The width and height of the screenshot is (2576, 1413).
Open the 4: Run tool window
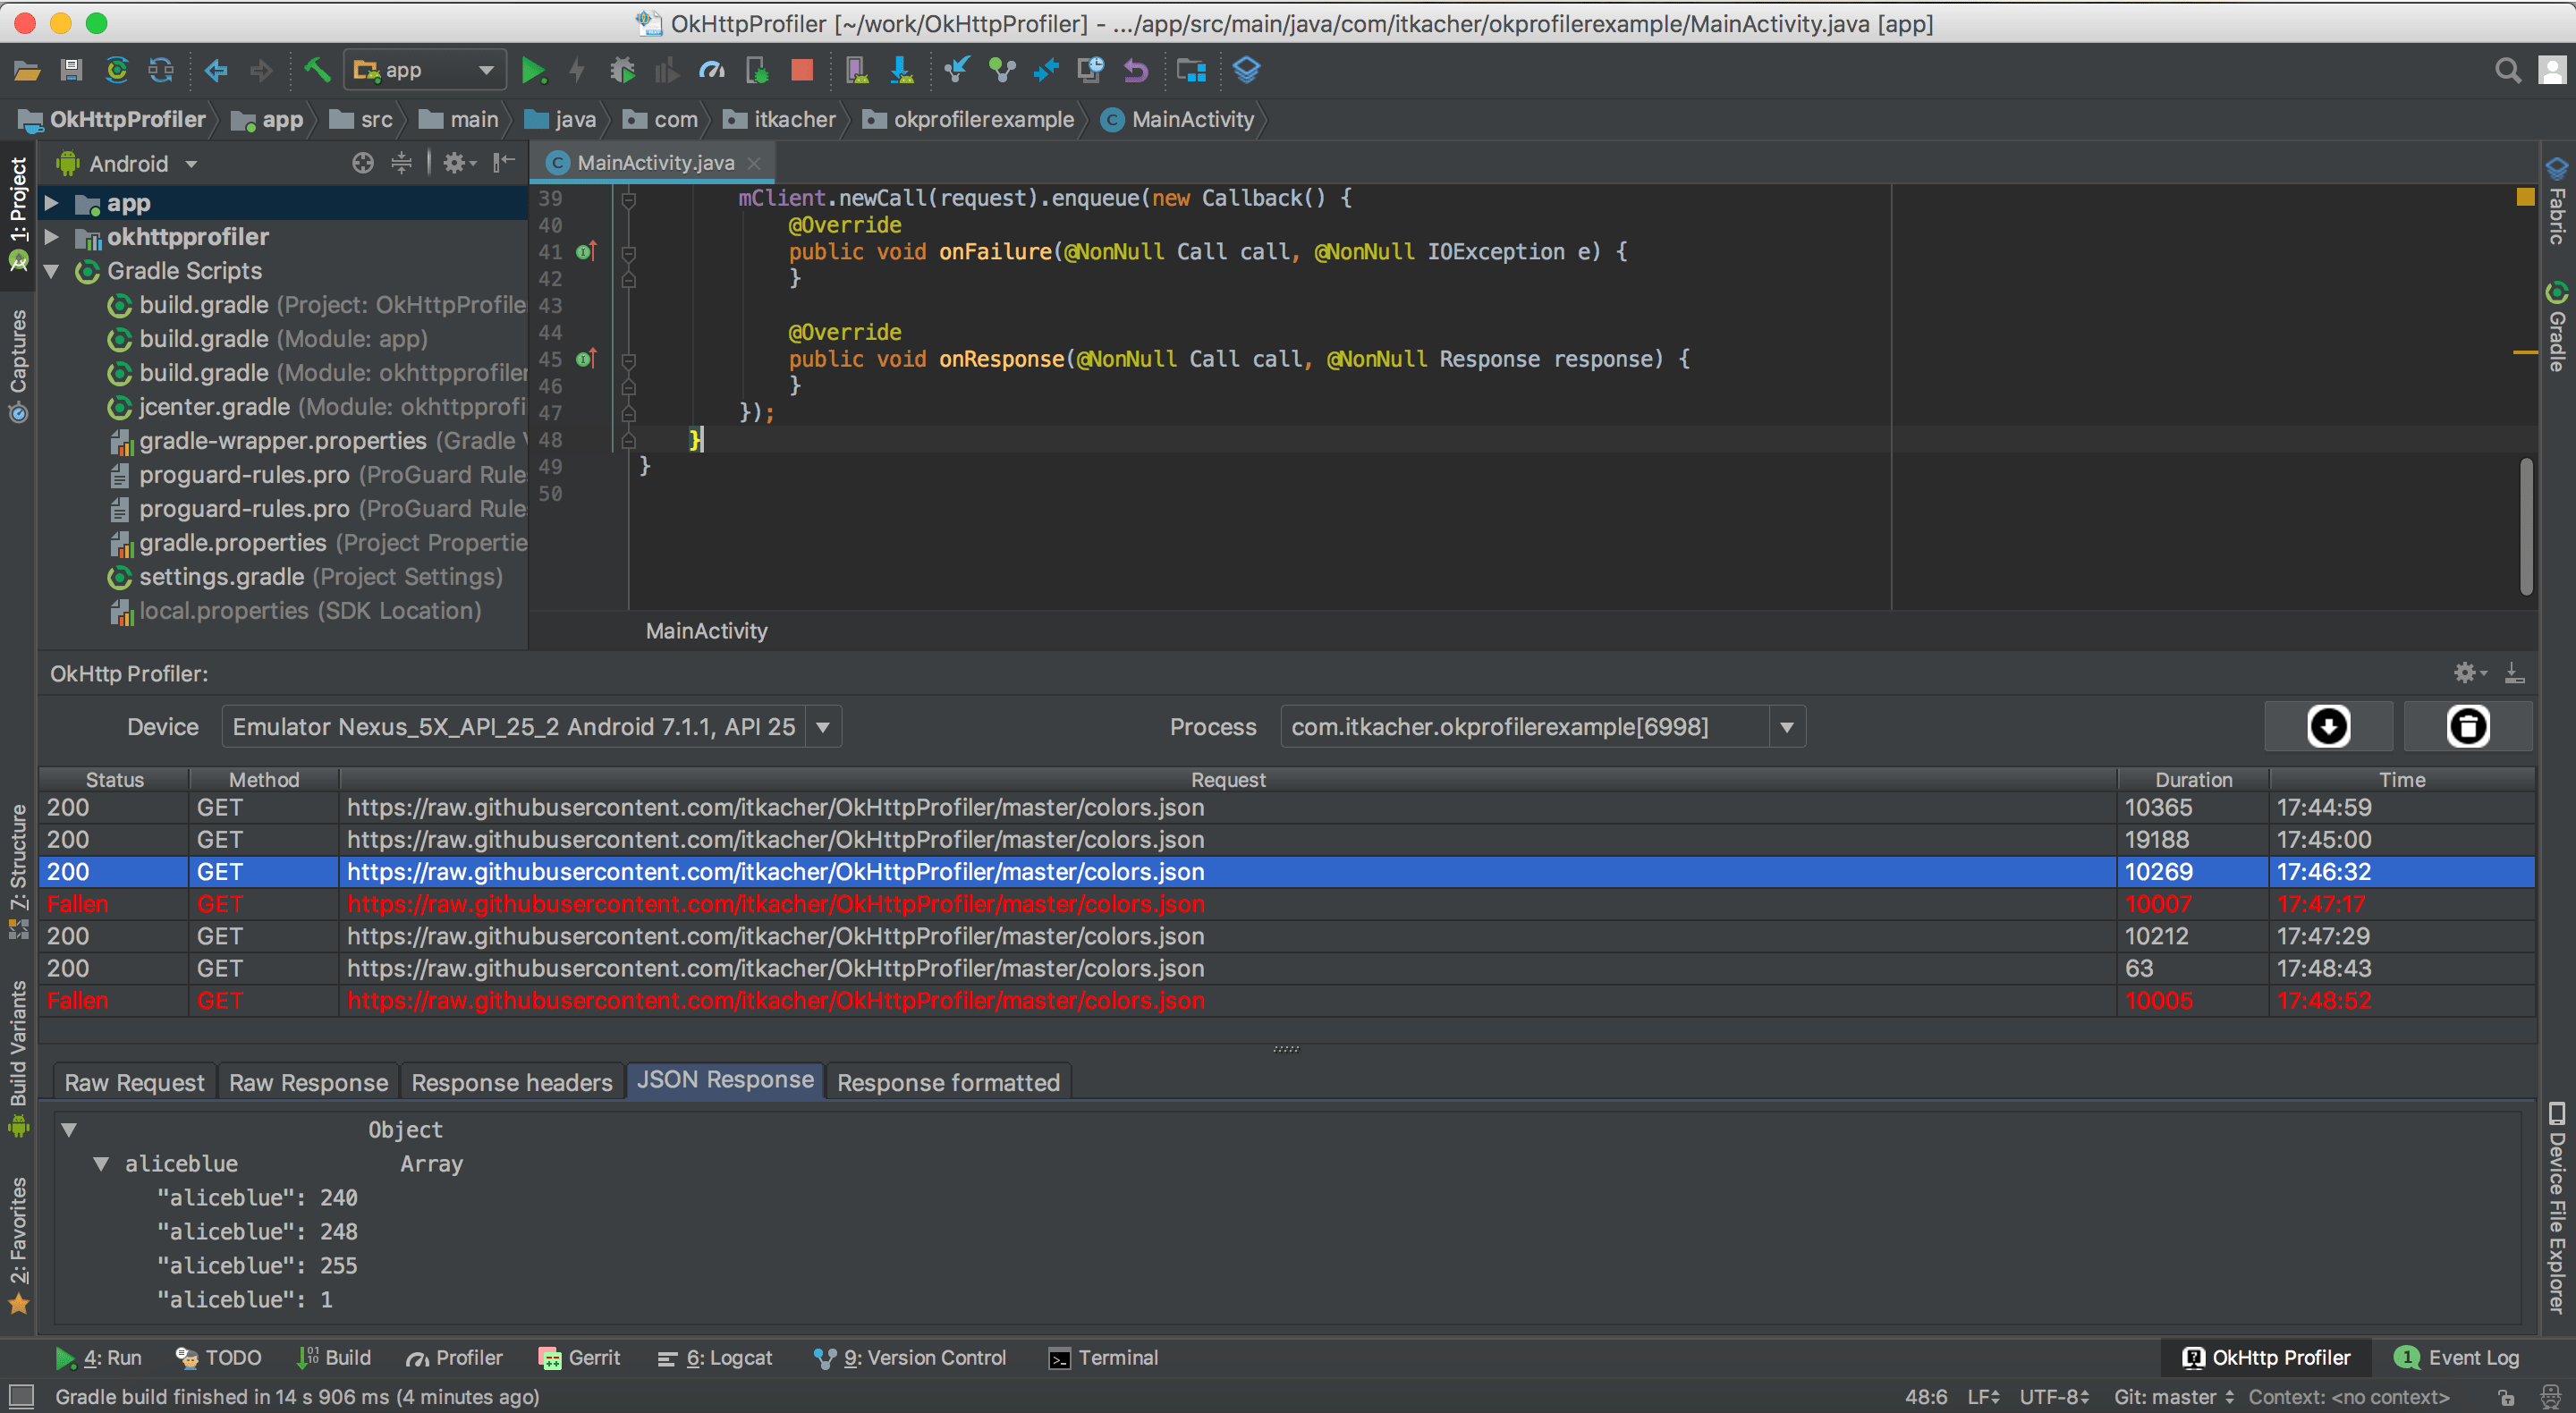click(x=98, y=1358)
